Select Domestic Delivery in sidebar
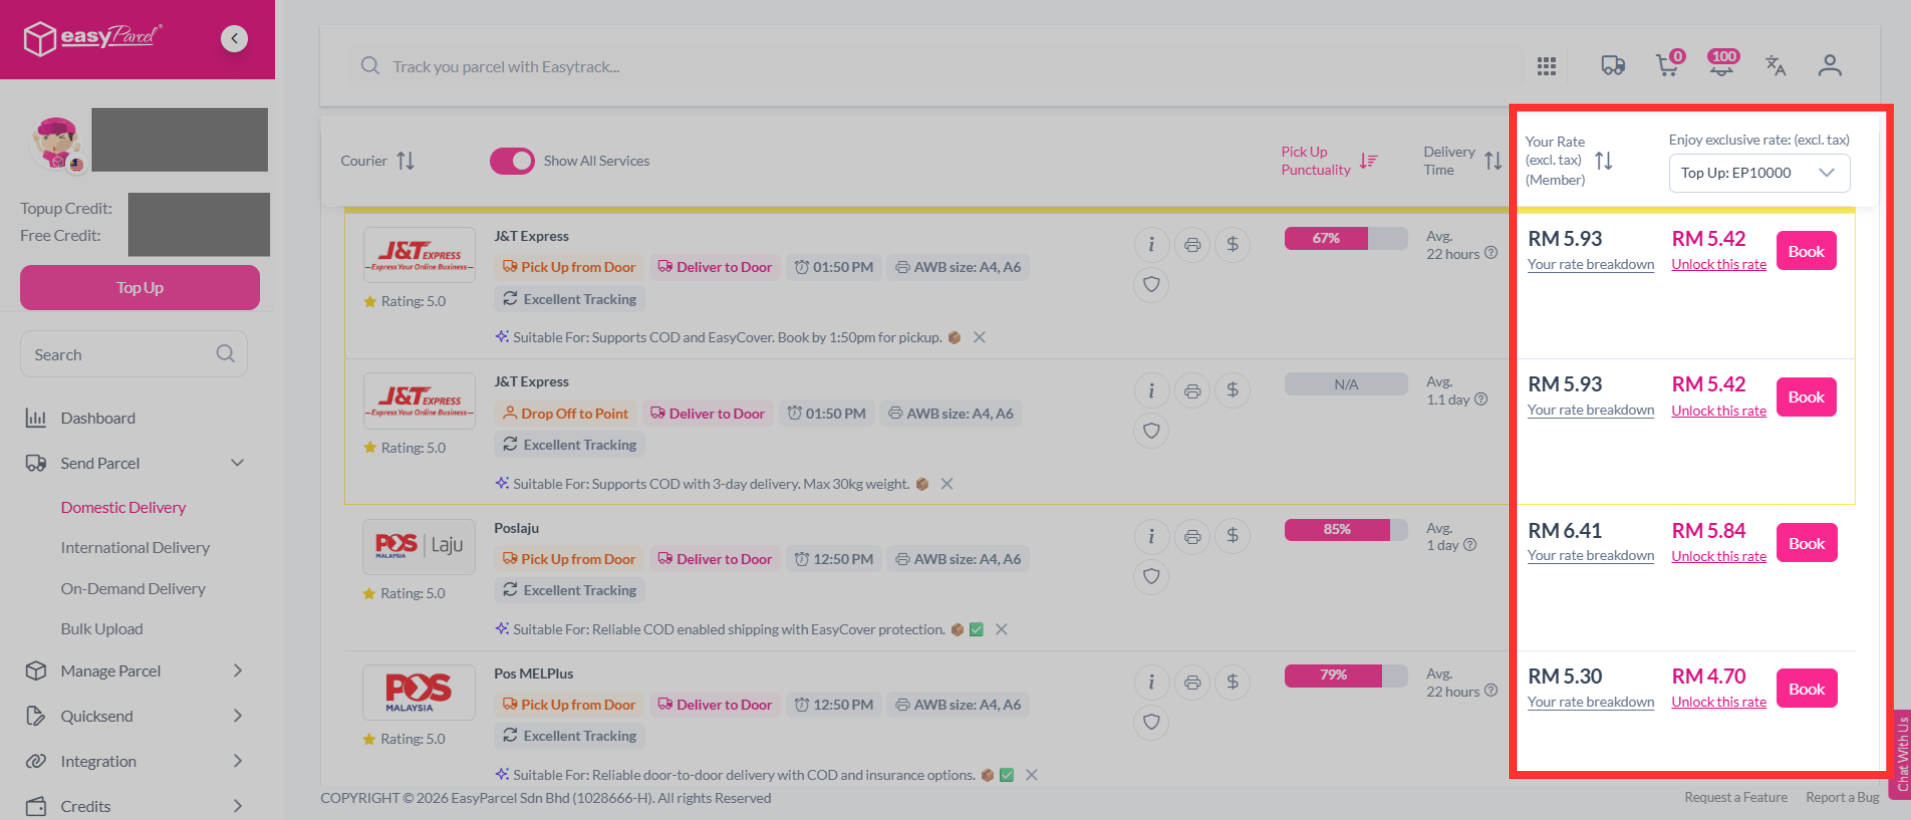This screenshot has width=1911, height=820. [x=123, y=508]
